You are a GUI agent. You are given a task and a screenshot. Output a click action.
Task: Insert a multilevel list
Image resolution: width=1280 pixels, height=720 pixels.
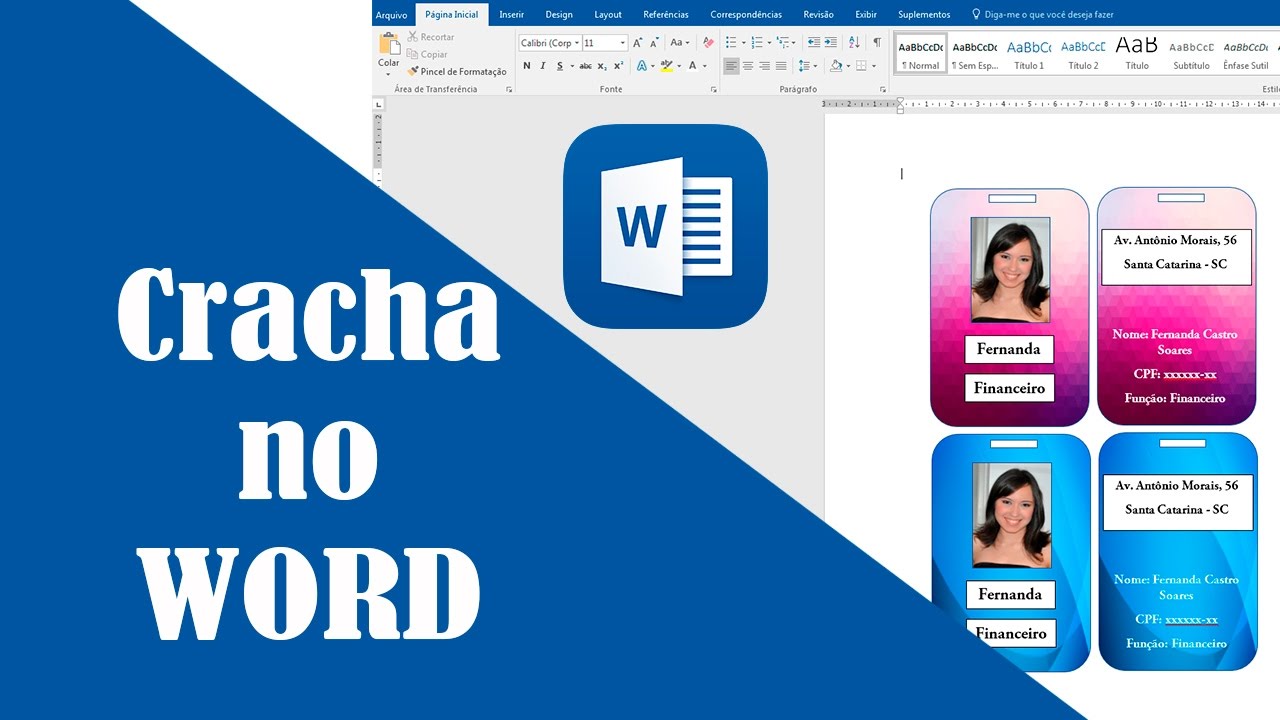point(782,43)
